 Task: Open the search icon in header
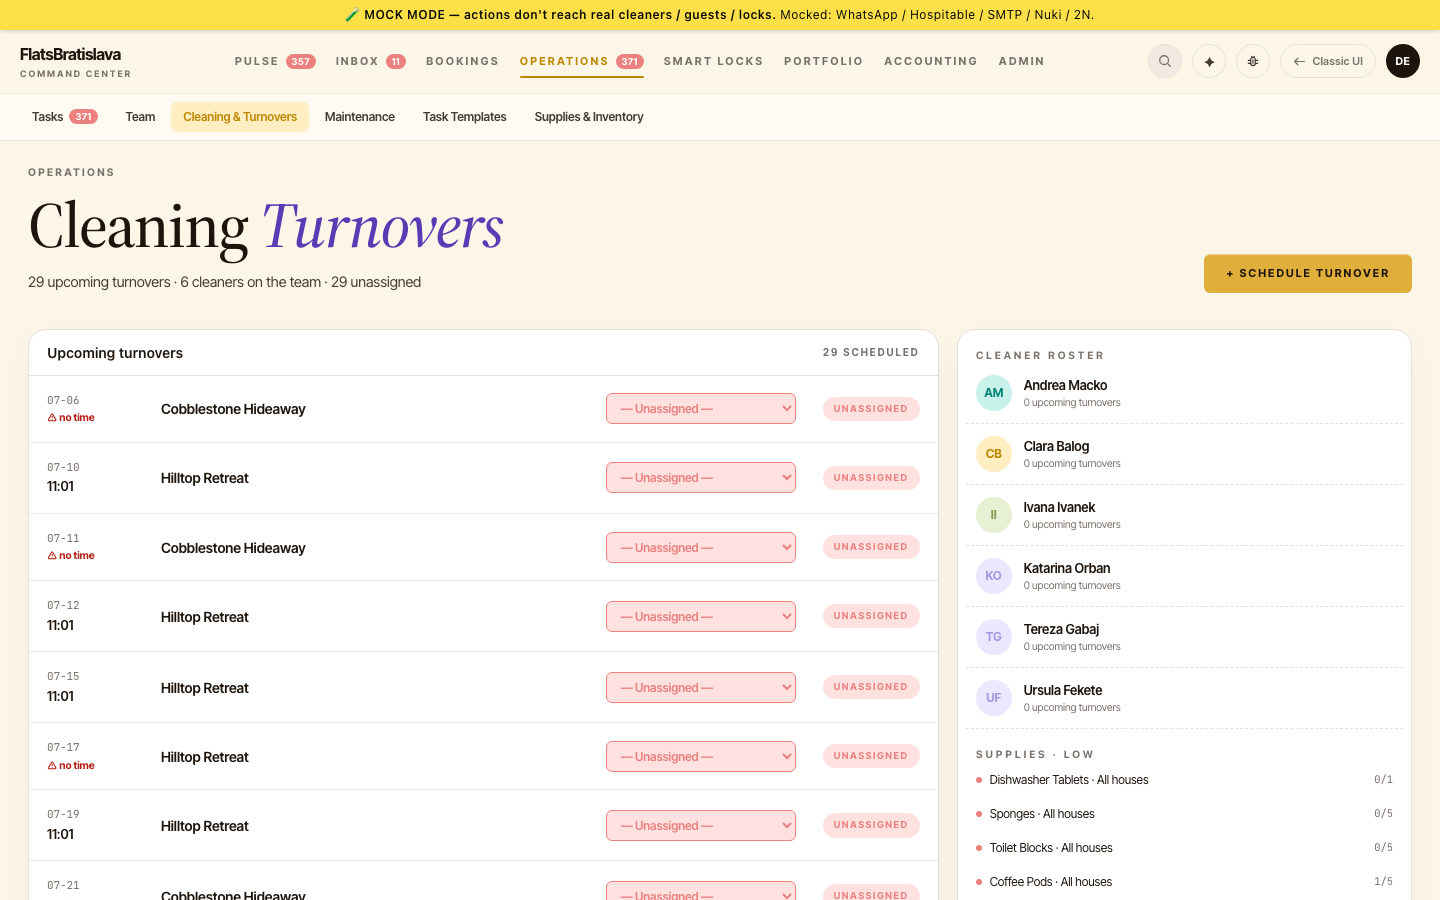pyautogui.click(x=1165, y=61)
